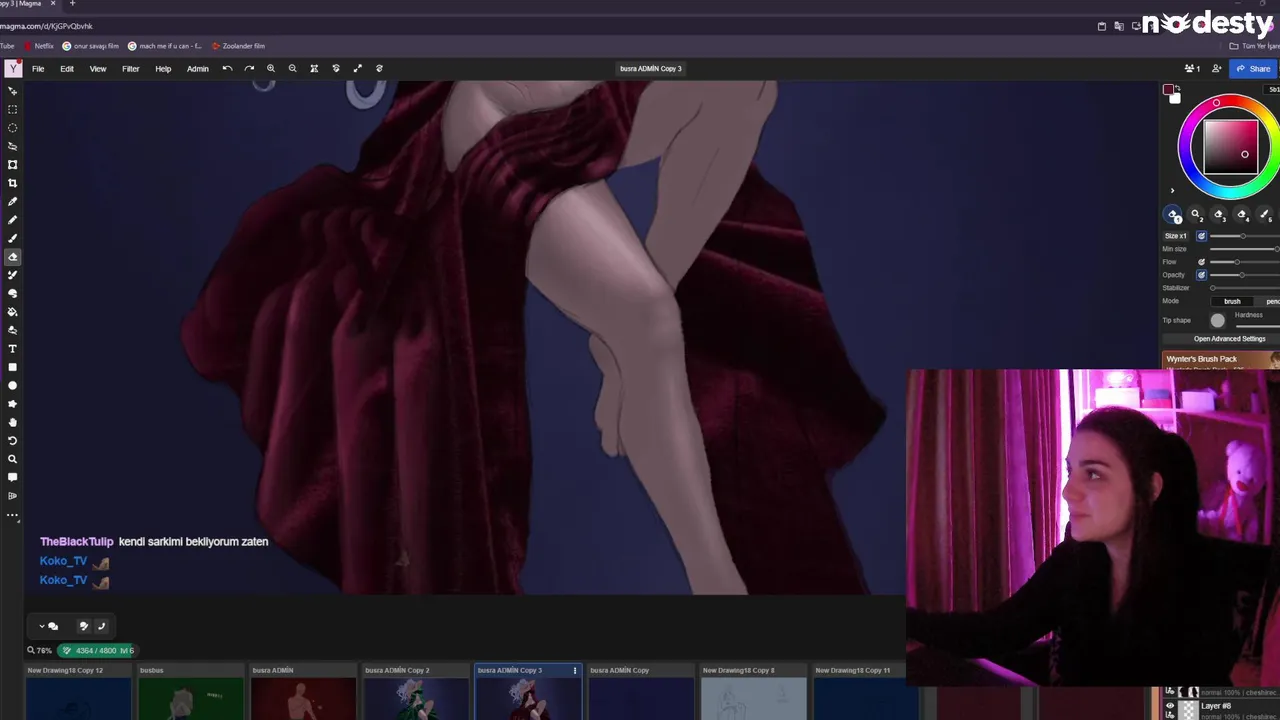Viewport: 1280px width, 720px height.
Task: Click the Magma logo home icon
Action: [13, 69]
